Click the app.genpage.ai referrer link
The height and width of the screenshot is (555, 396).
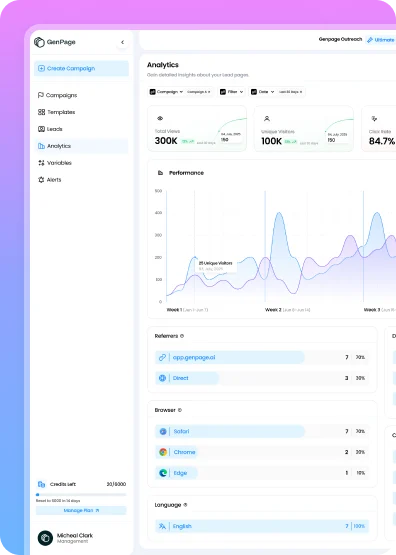(x=194, y=357)
